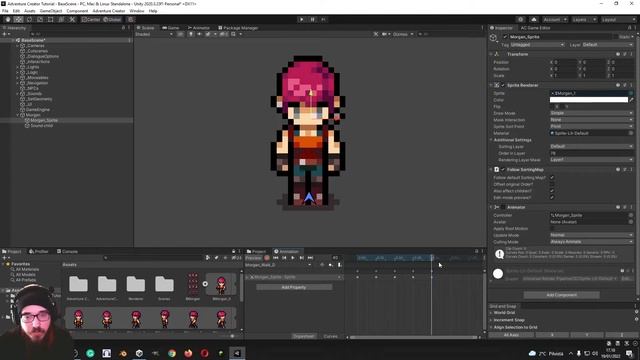Go to the last keyframe in Animation
The height and width of the screenshot is (360, 640).
310,258
